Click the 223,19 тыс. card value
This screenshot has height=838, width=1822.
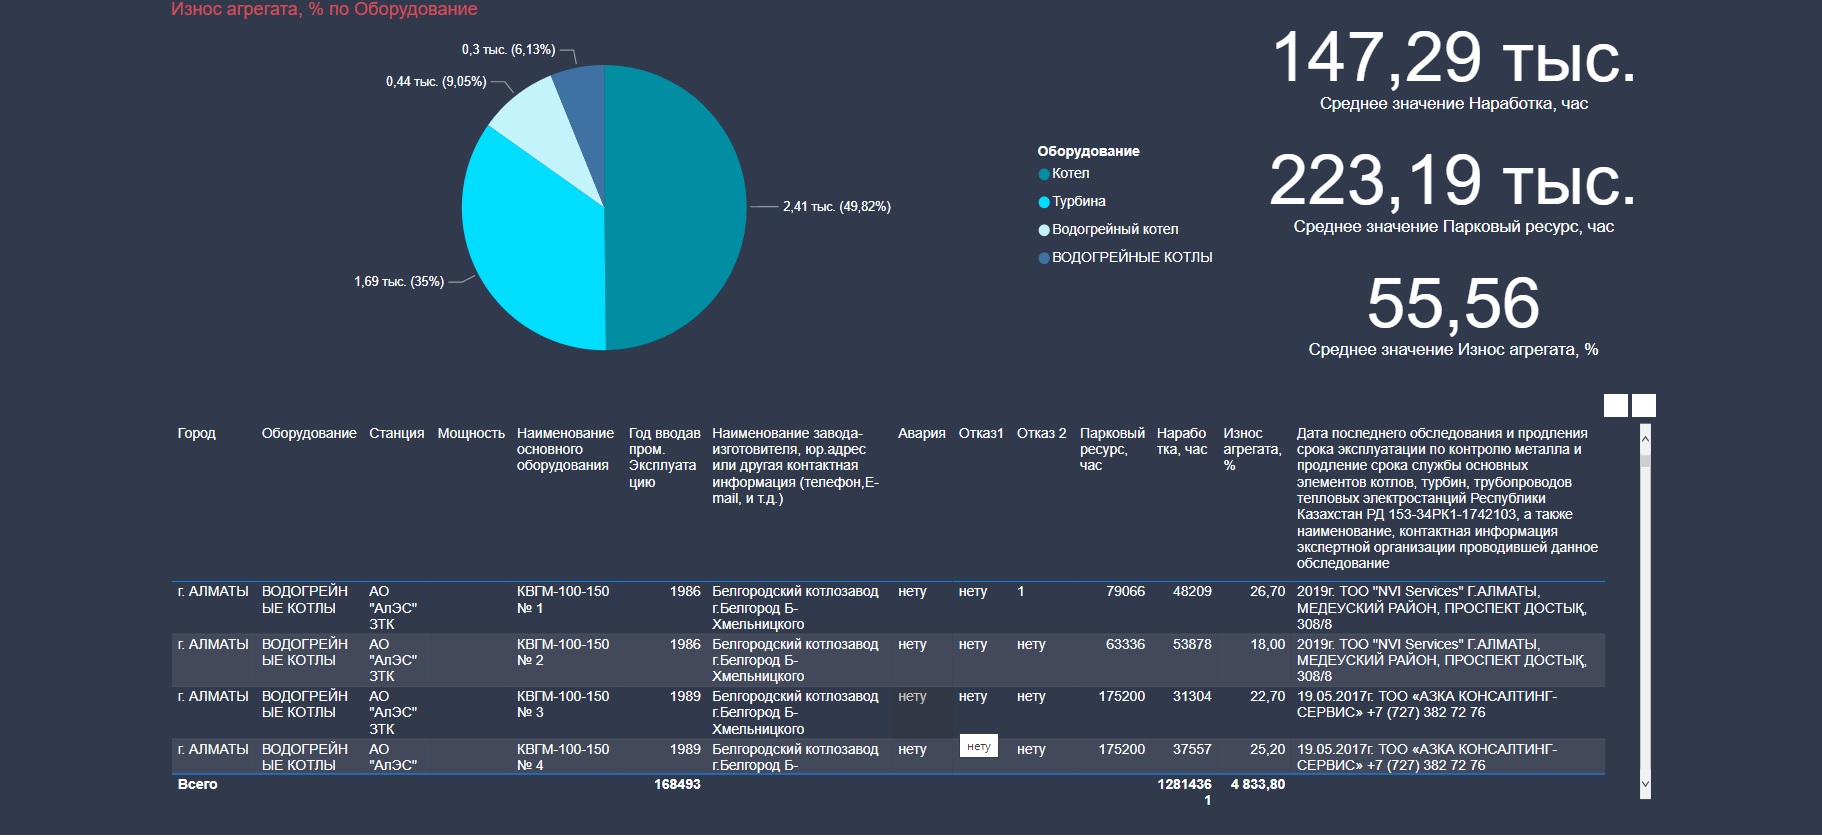click(x=1453, y=180)
